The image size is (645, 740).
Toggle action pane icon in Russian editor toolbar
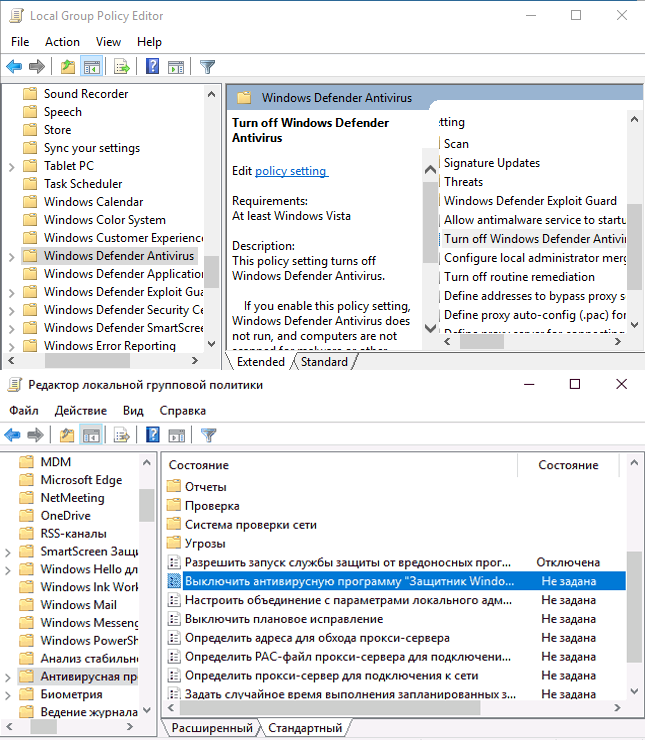pyautogui.click(x=176, y=435)
